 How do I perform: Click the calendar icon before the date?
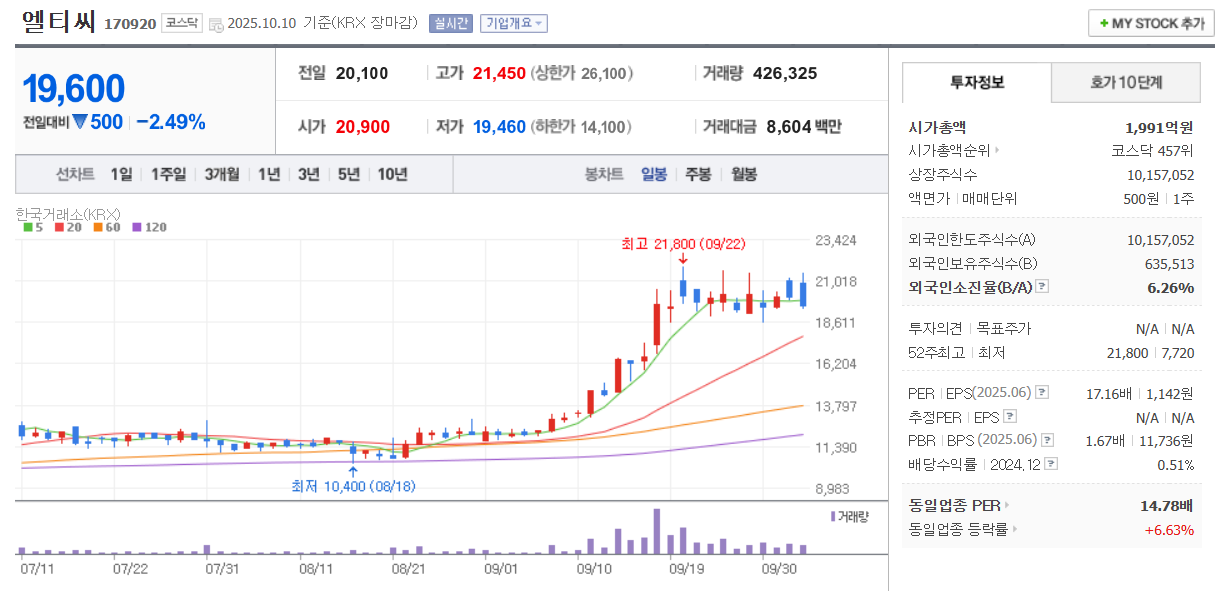[x=217, y=24]
